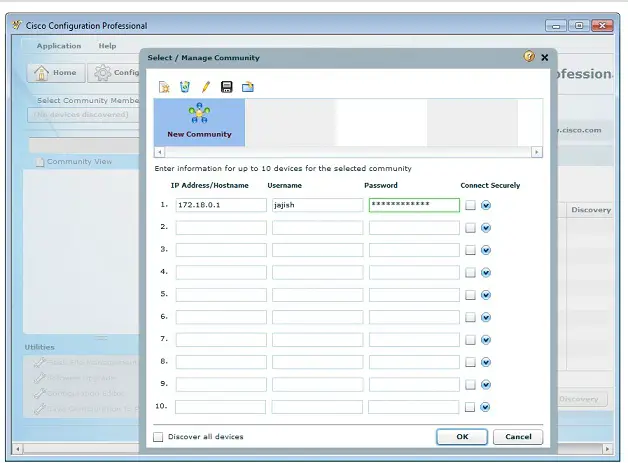The width and height of the screenshot is (628, 463).
Task: Expand row 1 blue down-arrow button
Action: (486, 205)
